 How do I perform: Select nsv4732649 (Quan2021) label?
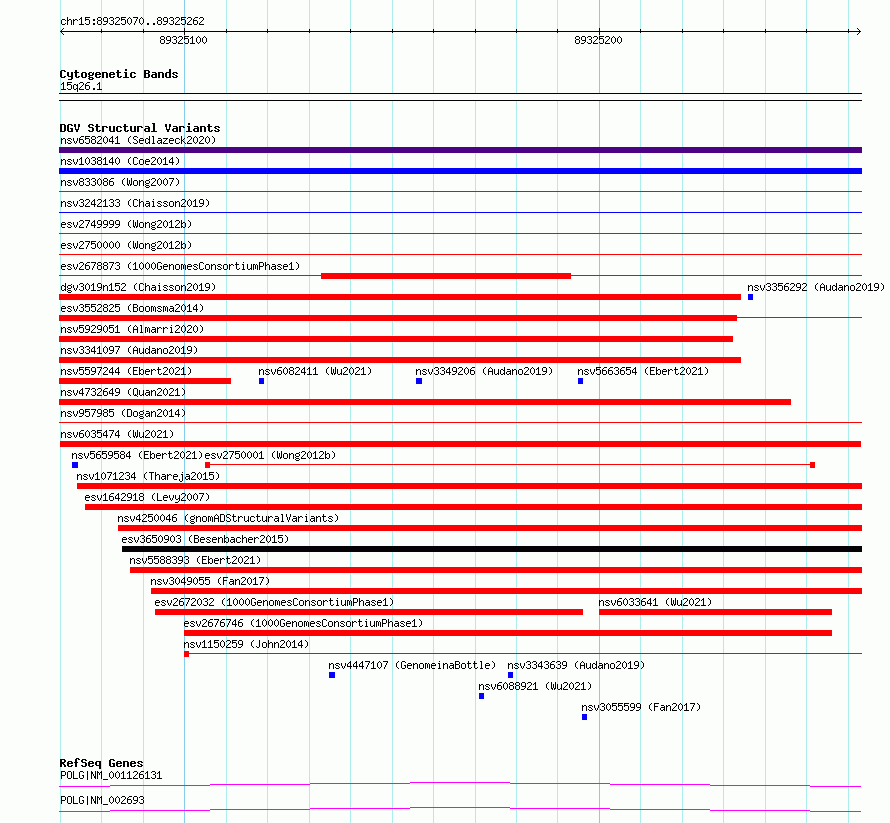point(123,392)
